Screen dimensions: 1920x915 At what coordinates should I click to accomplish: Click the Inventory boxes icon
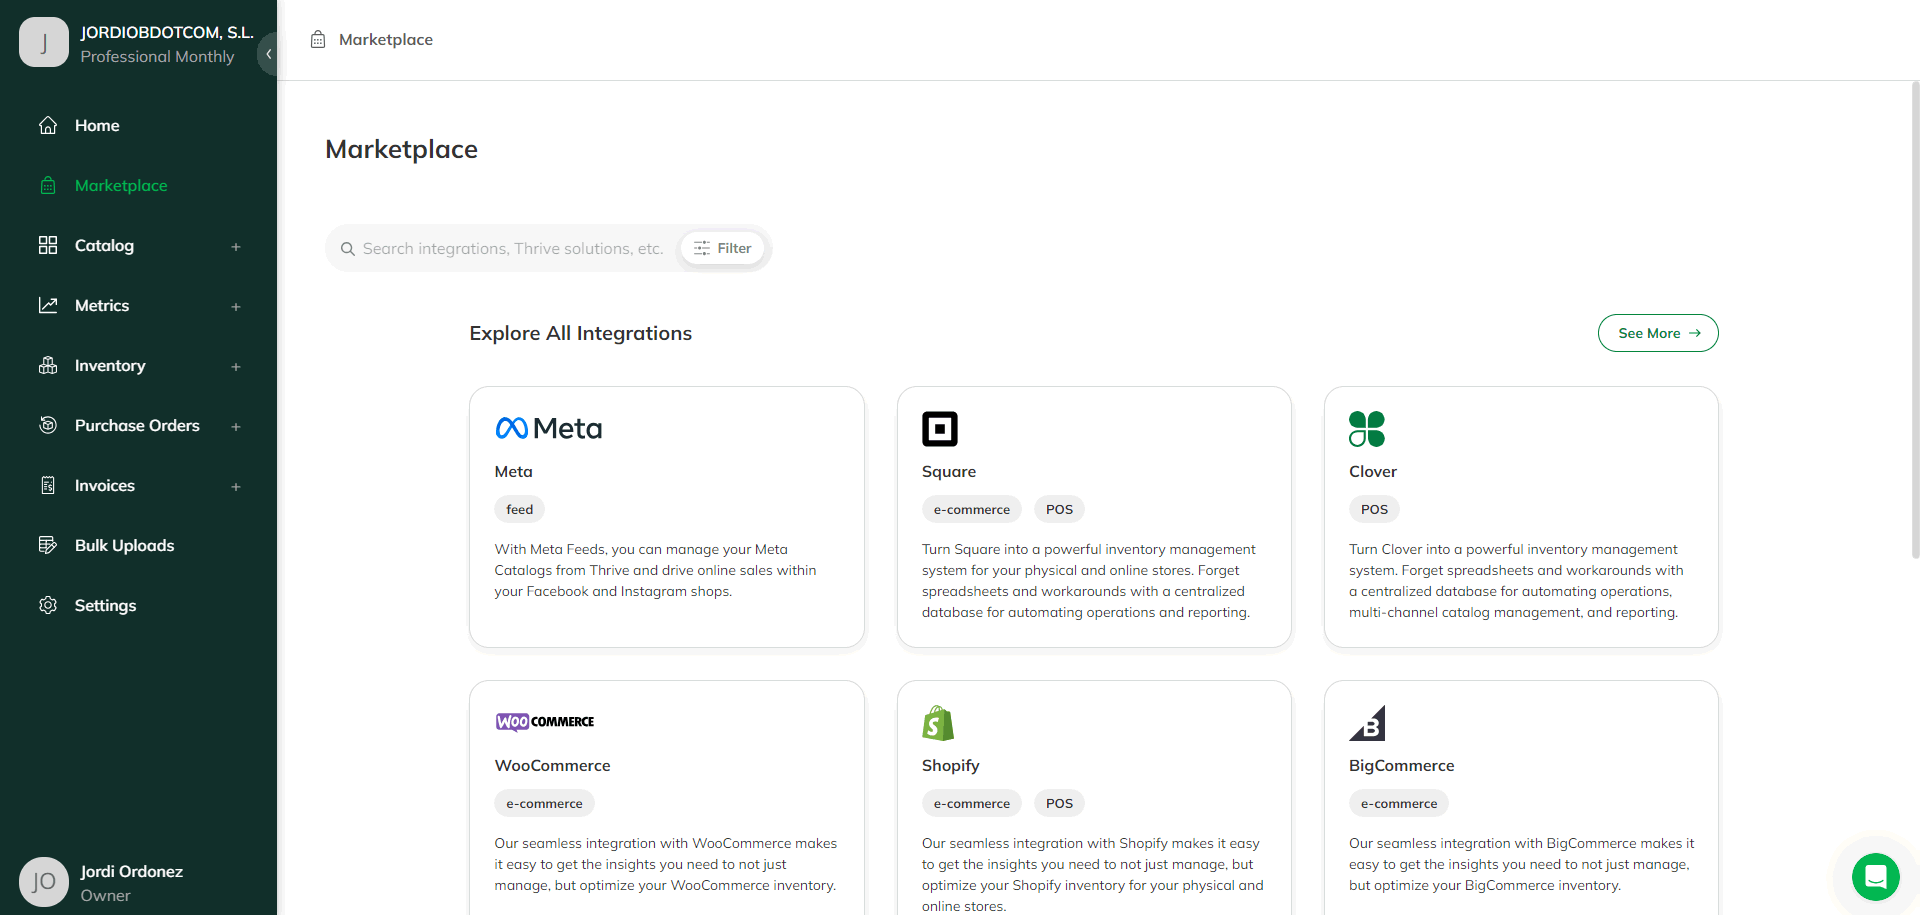coord(48,365)
